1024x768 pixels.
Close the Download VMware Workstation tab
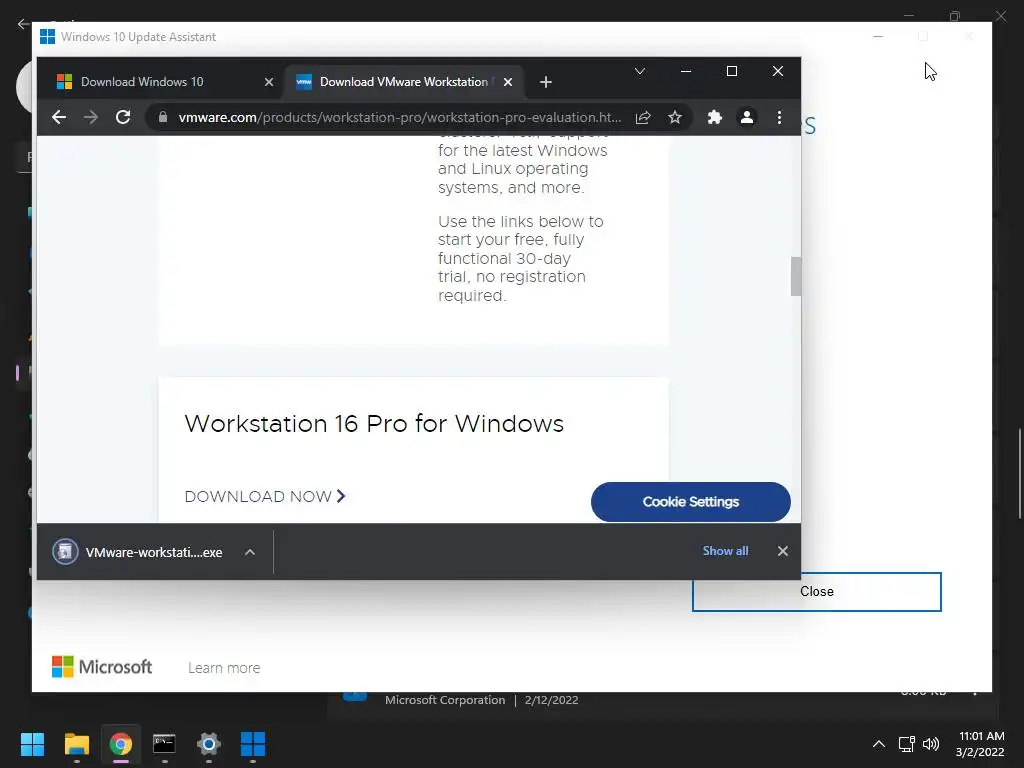(x=508, y=82)
